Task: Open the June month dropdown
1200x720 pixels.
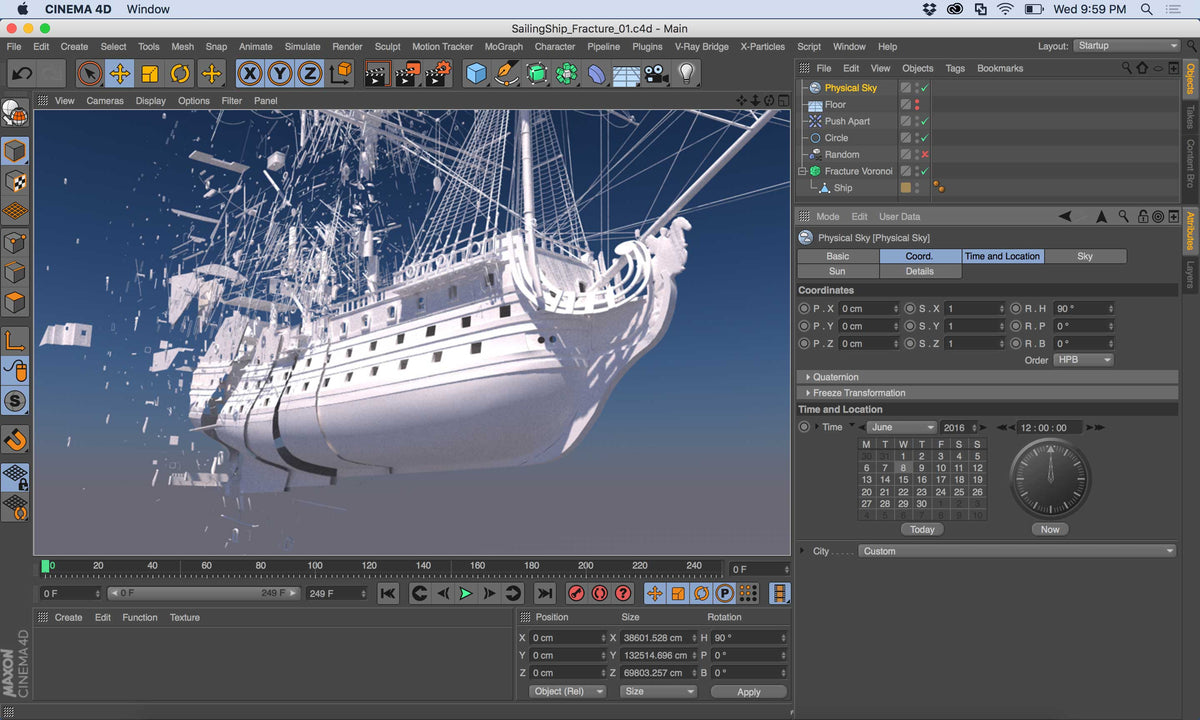Action: [900, 427]
